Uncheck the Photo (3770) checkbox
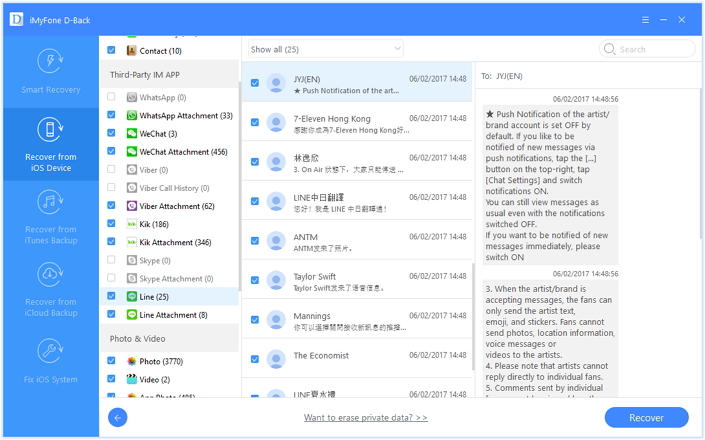Viewport: 705px width, 440px height. [111, 360]
